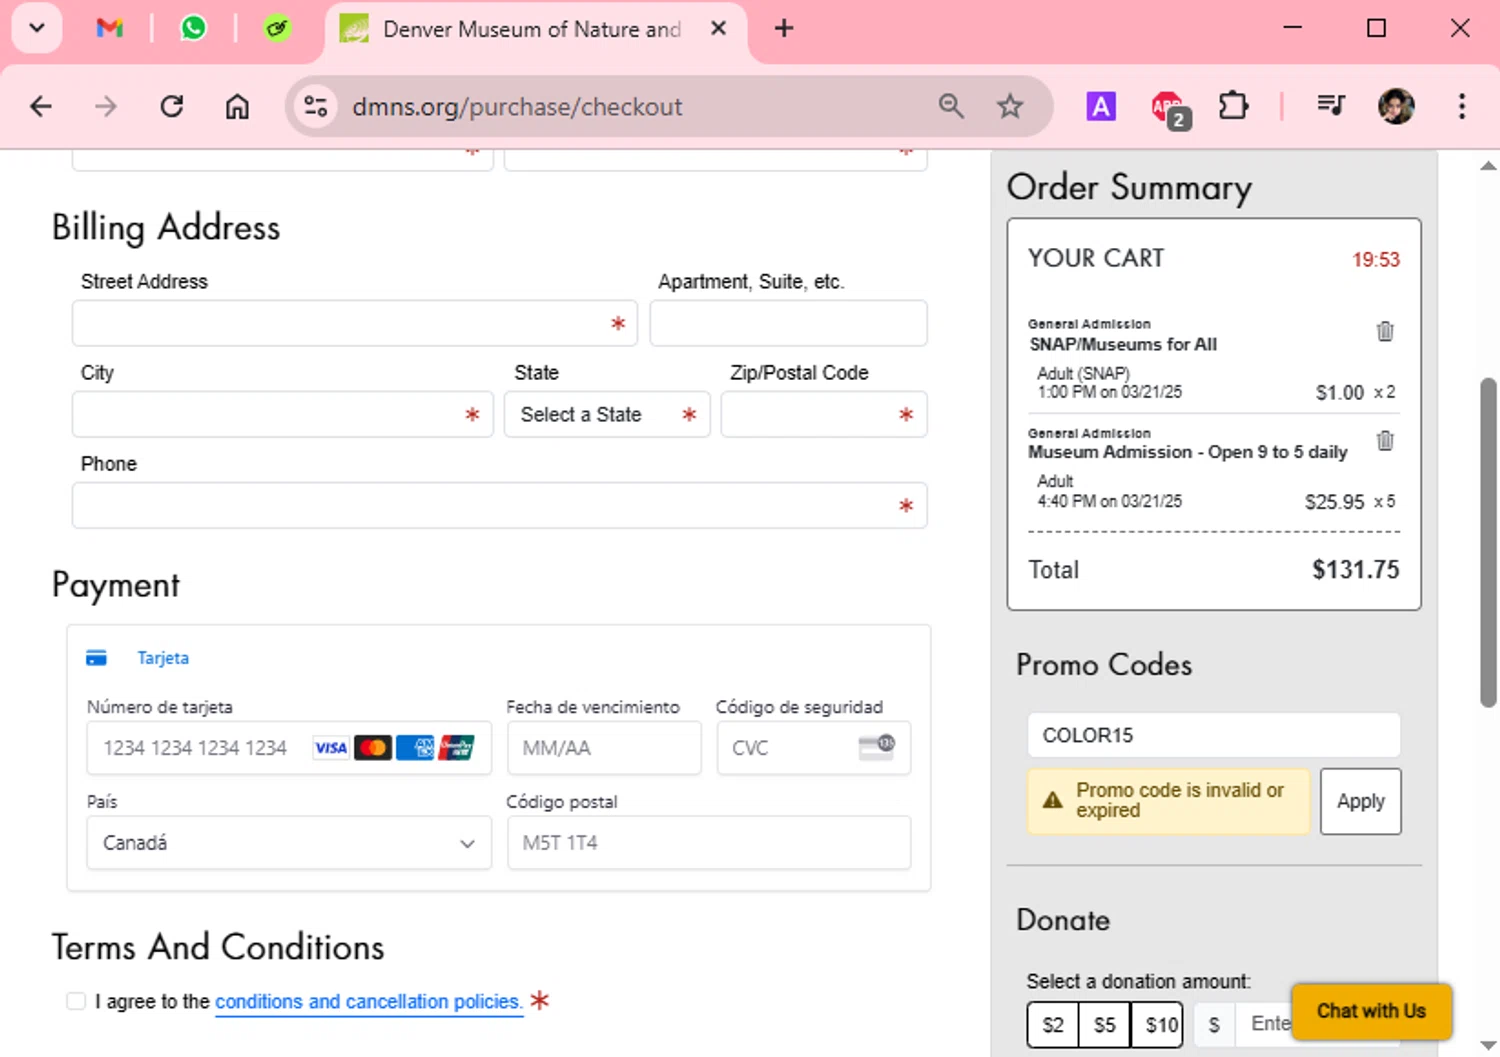The width and height of the screenshot is (1500, 1057).
Task: Click the COLOR15 promo code field
Action: tap(1214, 735)
